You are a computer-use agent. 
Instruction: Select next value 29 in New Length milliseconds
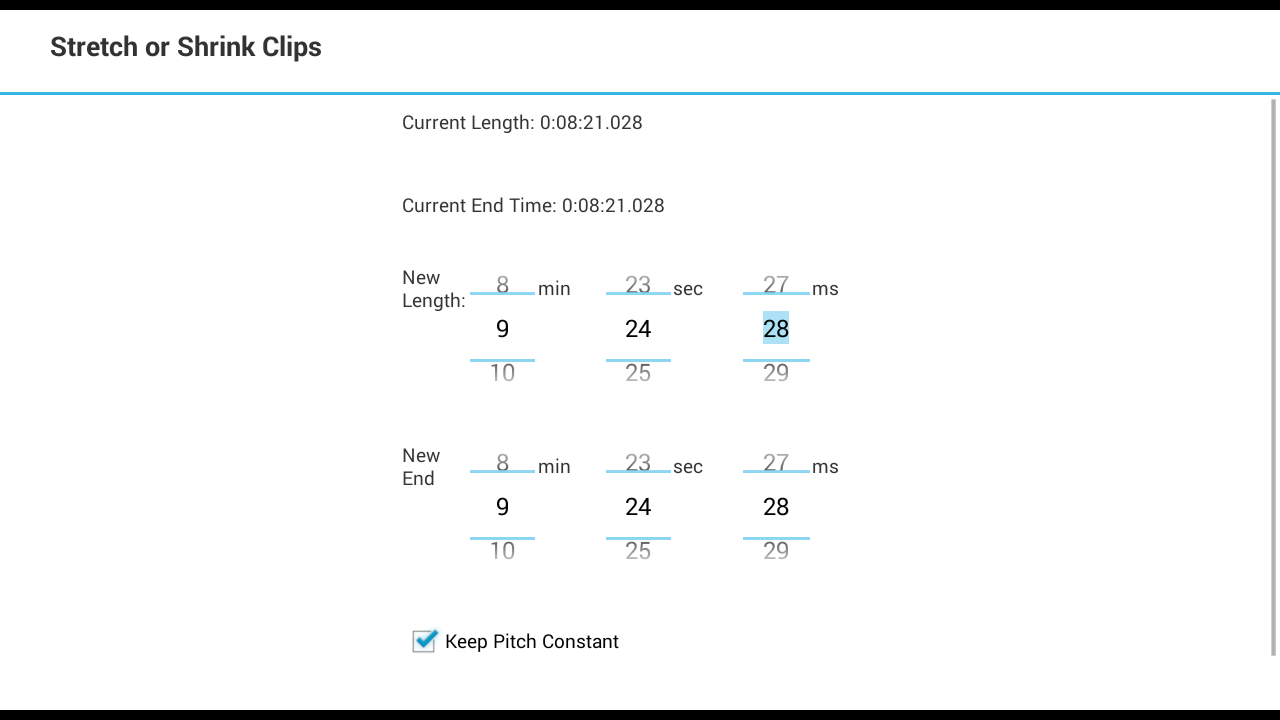click(776, 373)
